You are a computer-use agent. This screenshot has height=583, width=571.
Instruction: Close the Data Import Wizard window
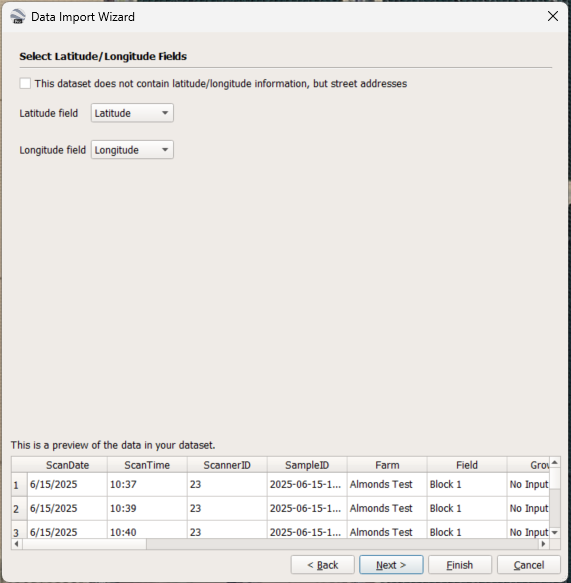click(553, 16)
